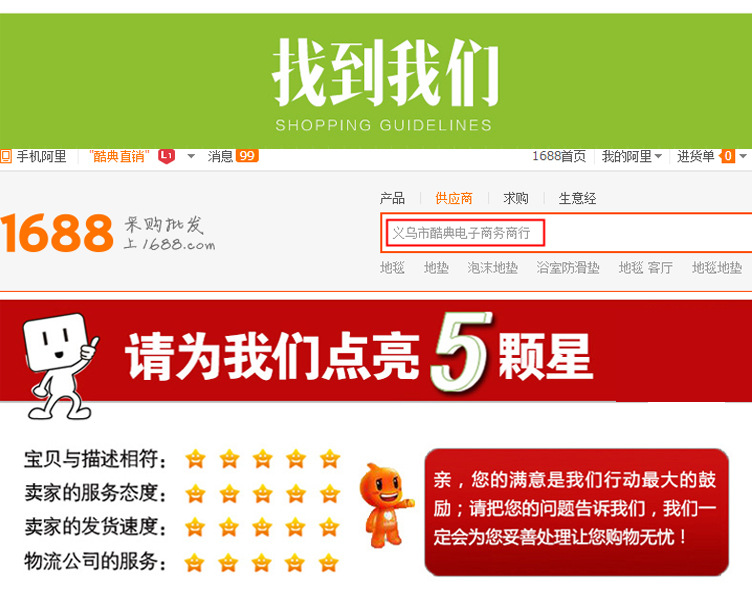Click the orange Alibaba mascot figure
The width and height of the screenshot is (752, 609).
[x=385, y=505]
